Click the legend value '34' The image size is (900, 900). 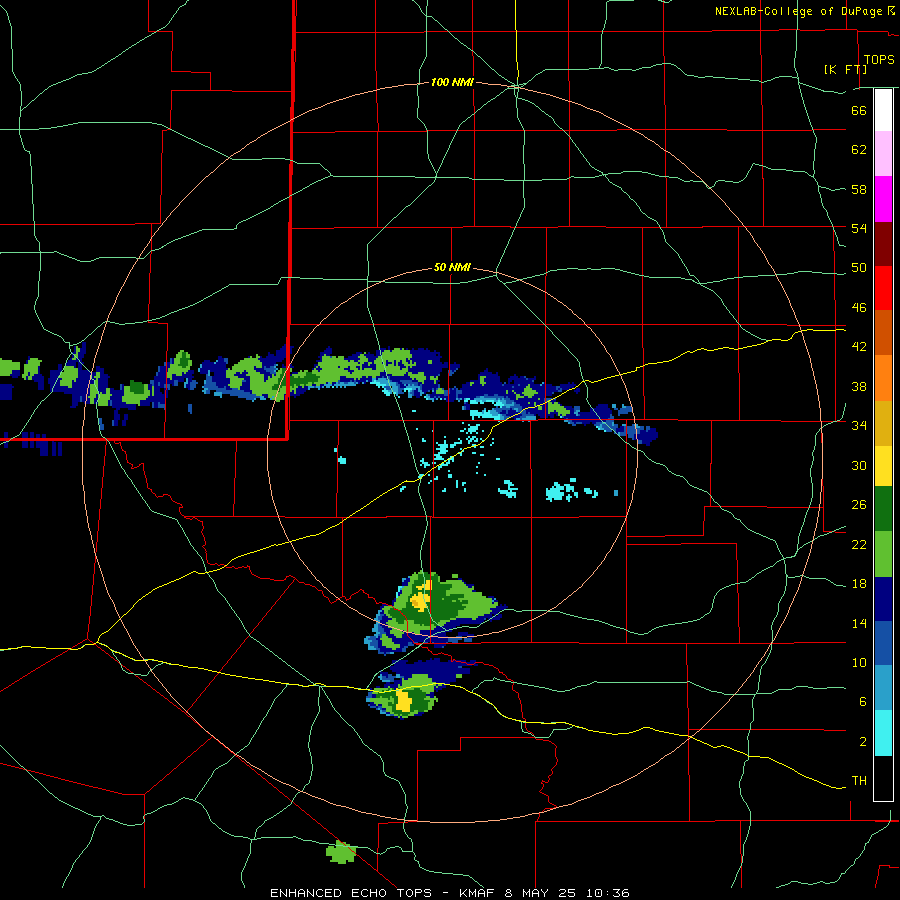pyautogui.click(x=859, y=426)
